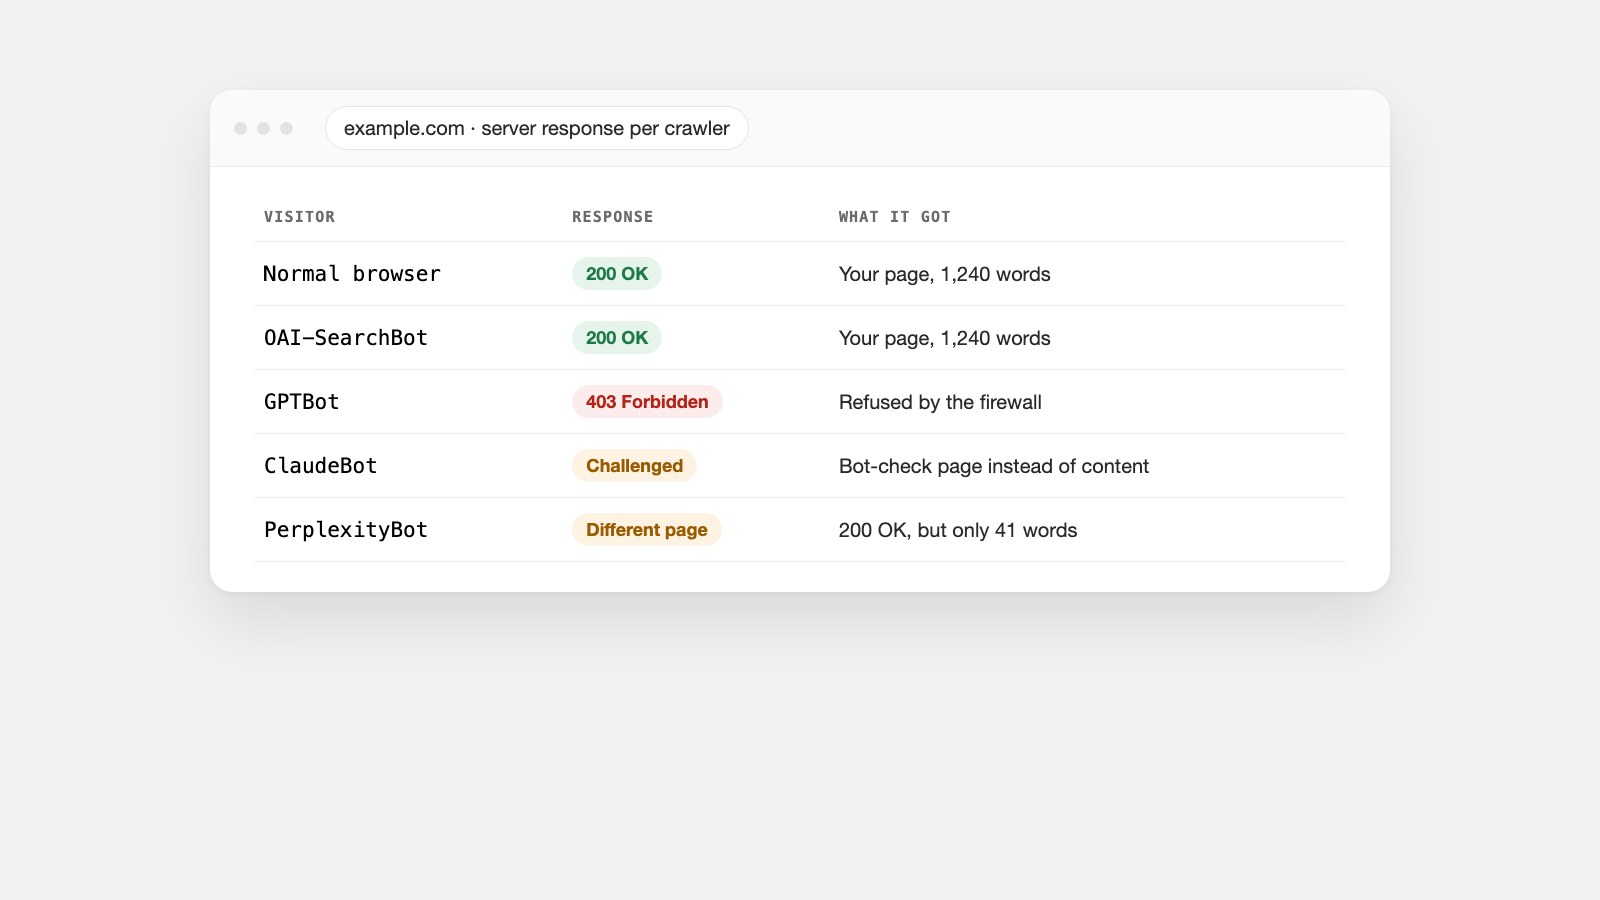Click the Challenged badge for ClaudeBot
1600x900 pixels.
tap(634, 466)
